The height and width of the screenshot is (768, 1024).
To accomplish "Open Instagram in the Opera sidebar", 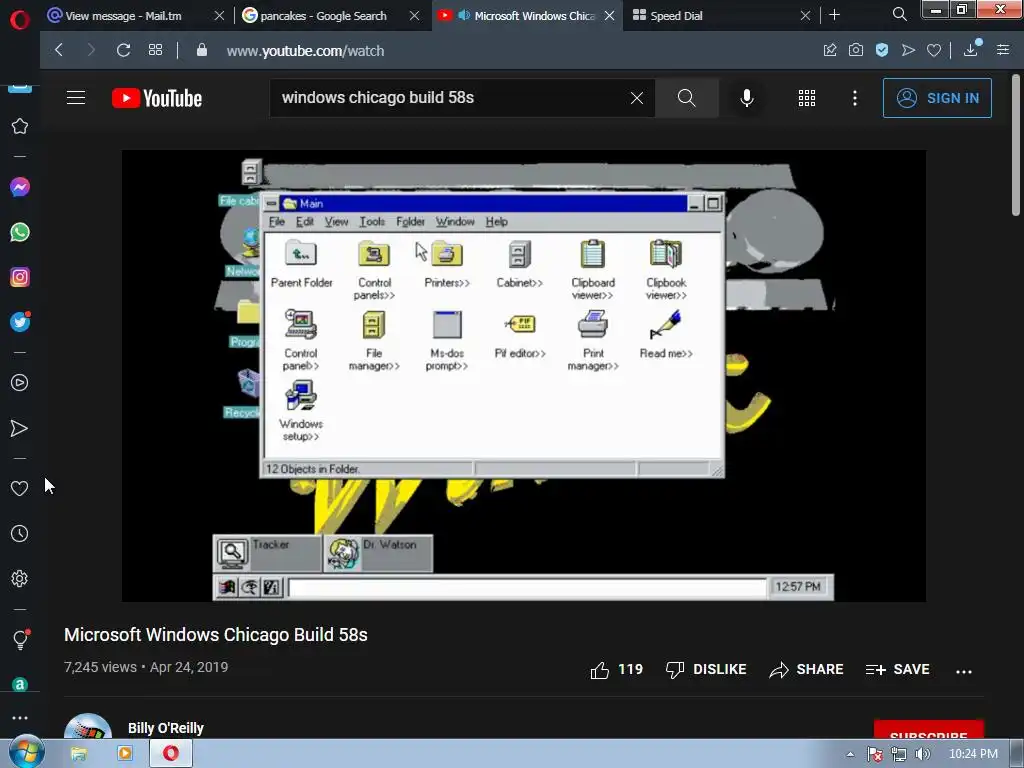I will [20, 278].
